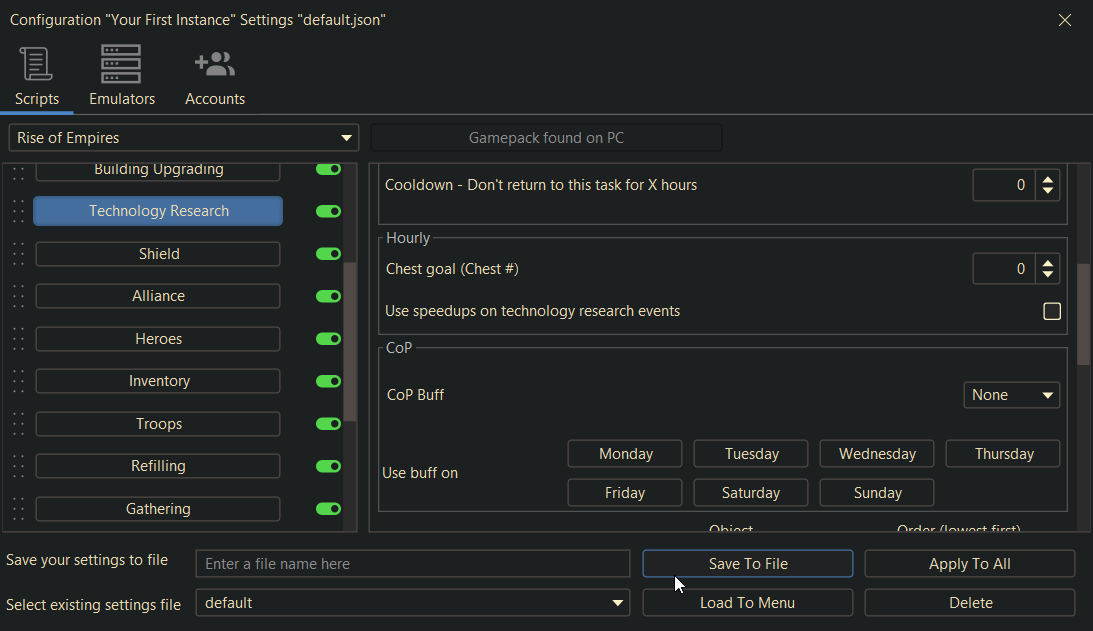This screenshot has height=631, width=1093.
Task: Click the Heroes row drag handle
Action: (19, 339)
